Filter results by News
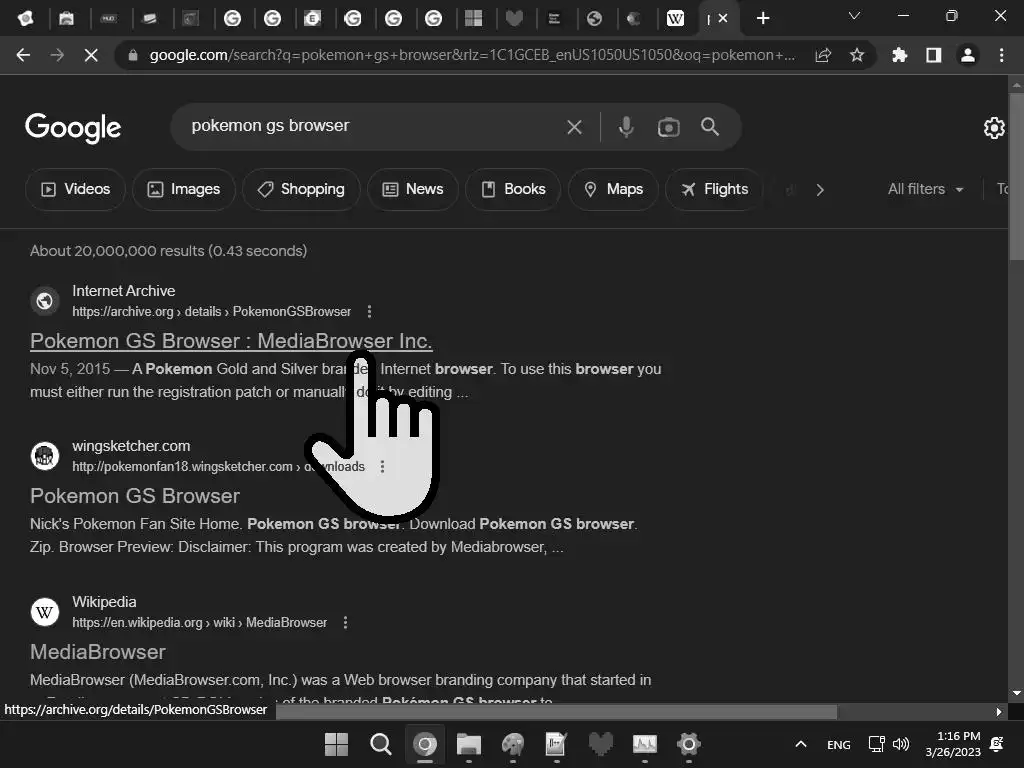 (413, 189)
